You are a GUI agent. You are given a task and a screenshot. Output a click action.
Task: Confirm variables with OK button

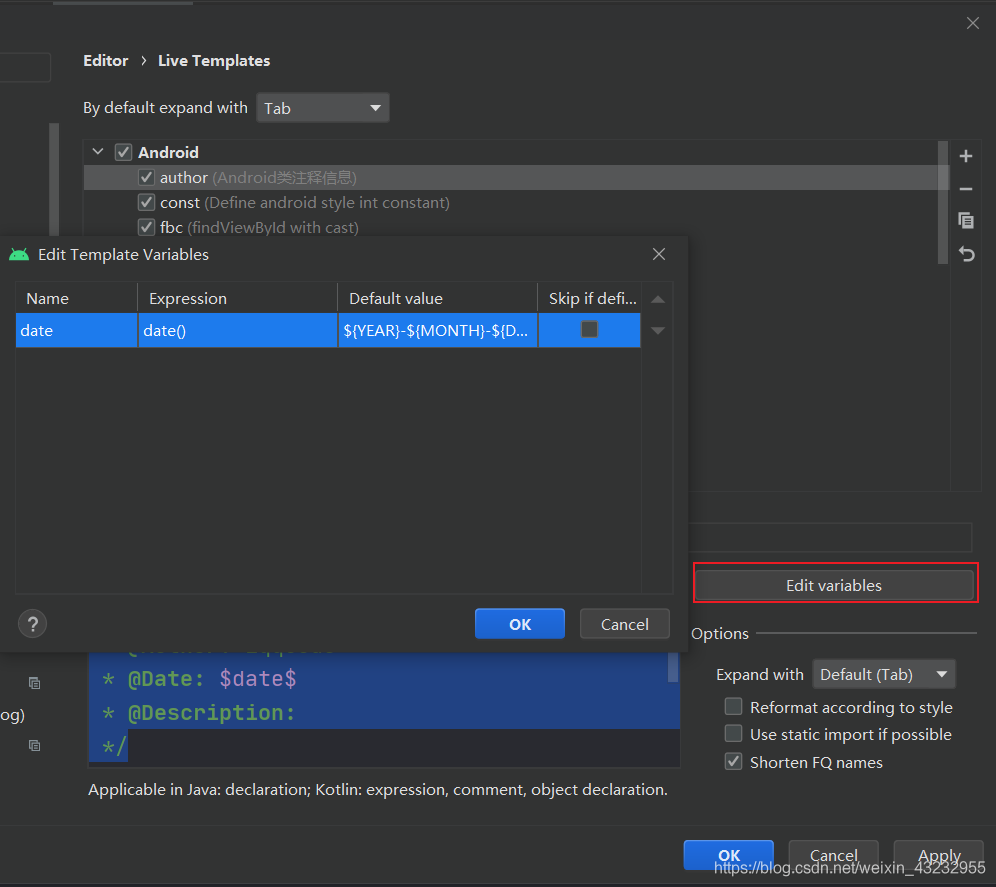click(520, 623)
